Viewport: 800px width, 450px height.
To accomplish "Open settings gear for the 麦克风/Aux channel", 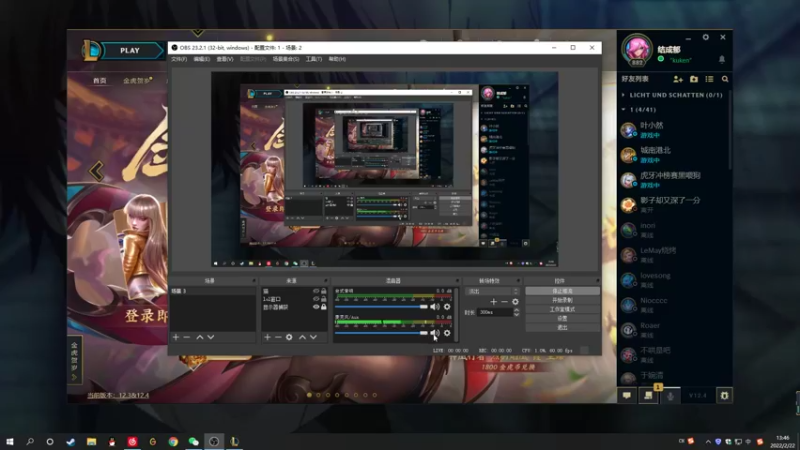I will (447, 333).
